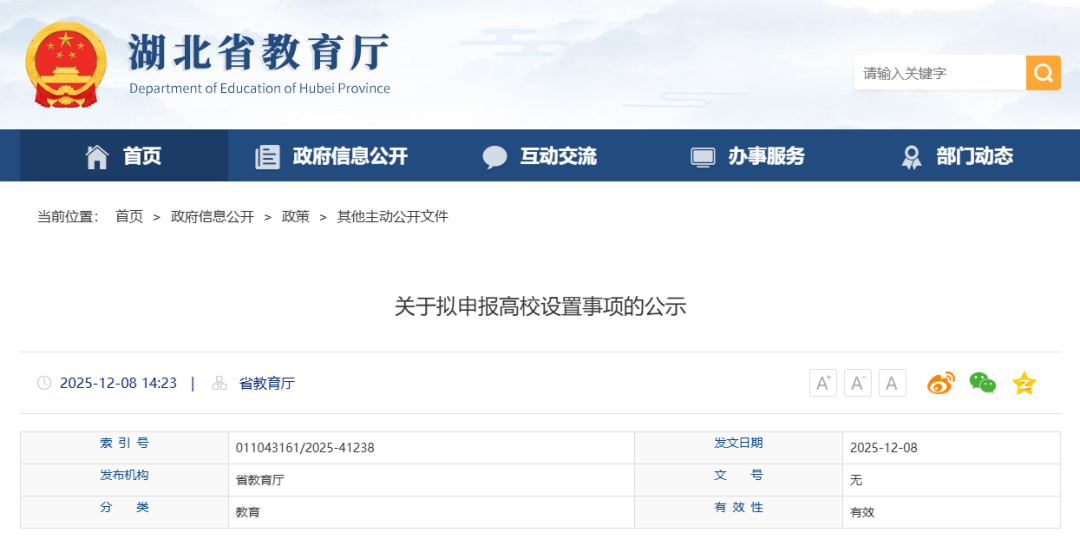Click the 湖北省教育厅 site title

(x=259, y=51)
